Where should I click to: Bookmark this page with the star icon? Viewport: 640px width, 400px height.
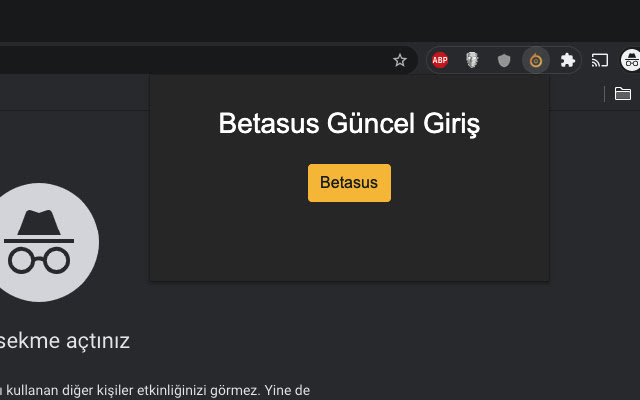tap(400, 60)
